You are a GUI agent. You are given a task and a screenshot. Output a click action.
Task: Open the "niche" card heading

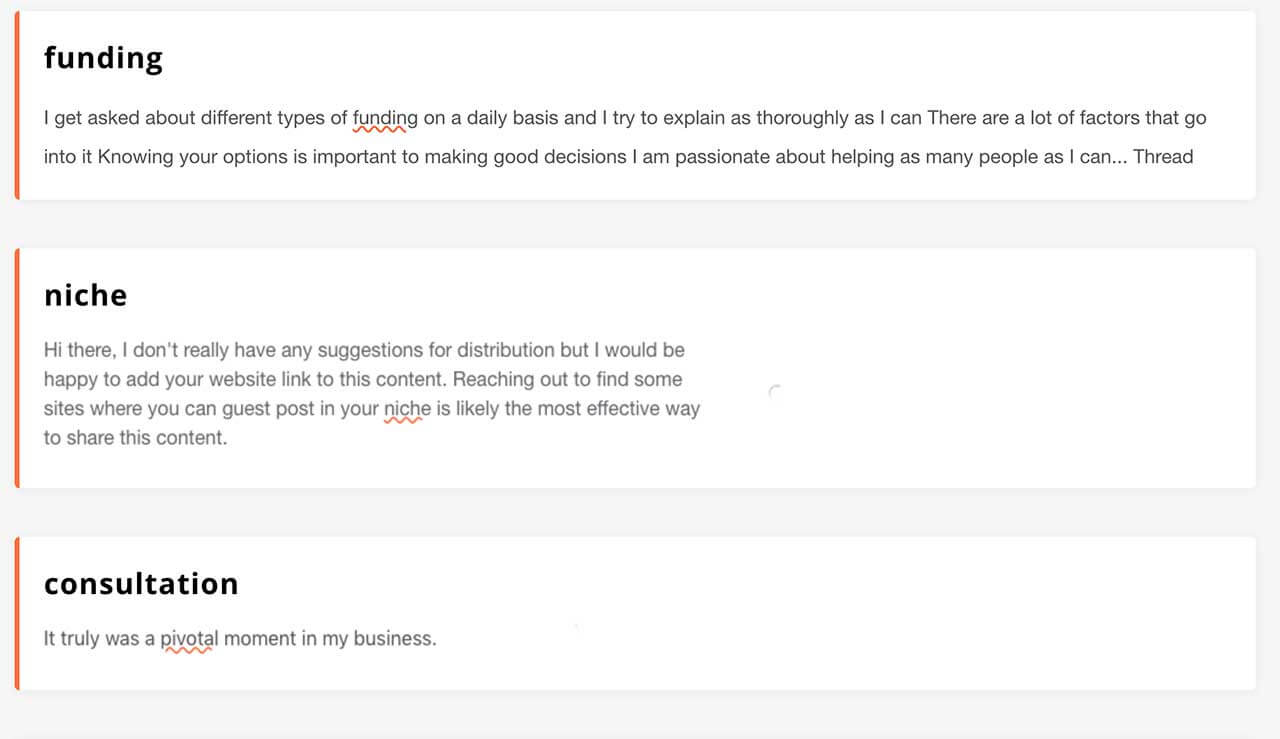pos(86,295)
